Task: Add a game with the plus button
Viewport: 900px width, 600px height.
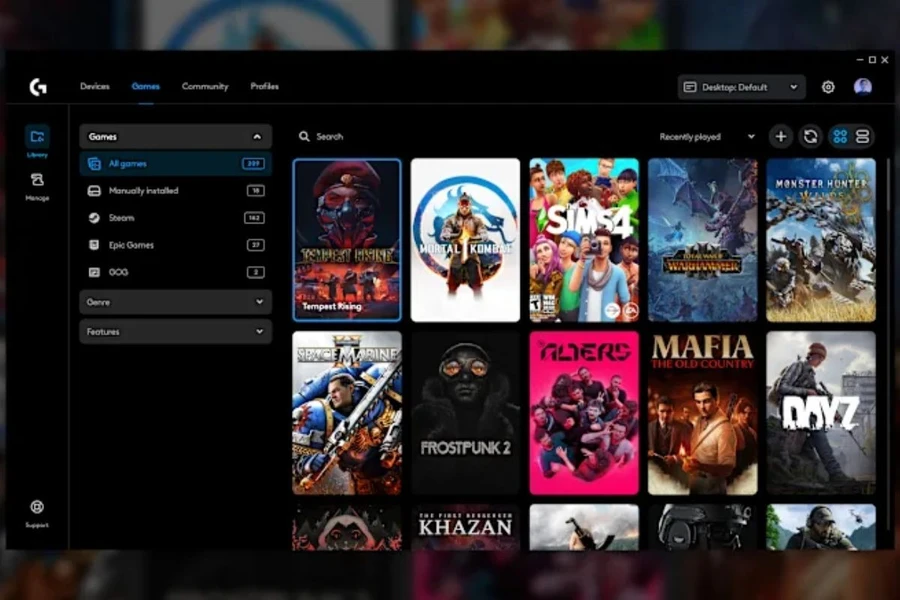Action: tap(781, 137)
